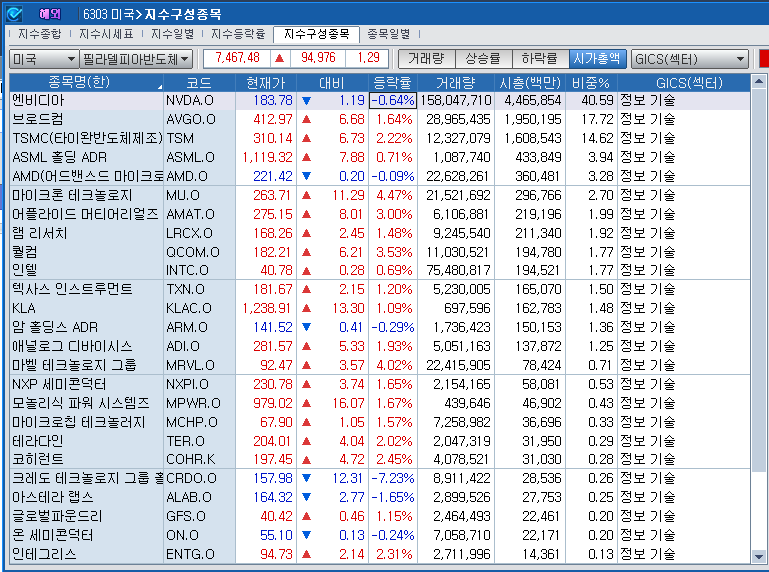Click the app logo icon in title bar

click(x=14, y=14)
